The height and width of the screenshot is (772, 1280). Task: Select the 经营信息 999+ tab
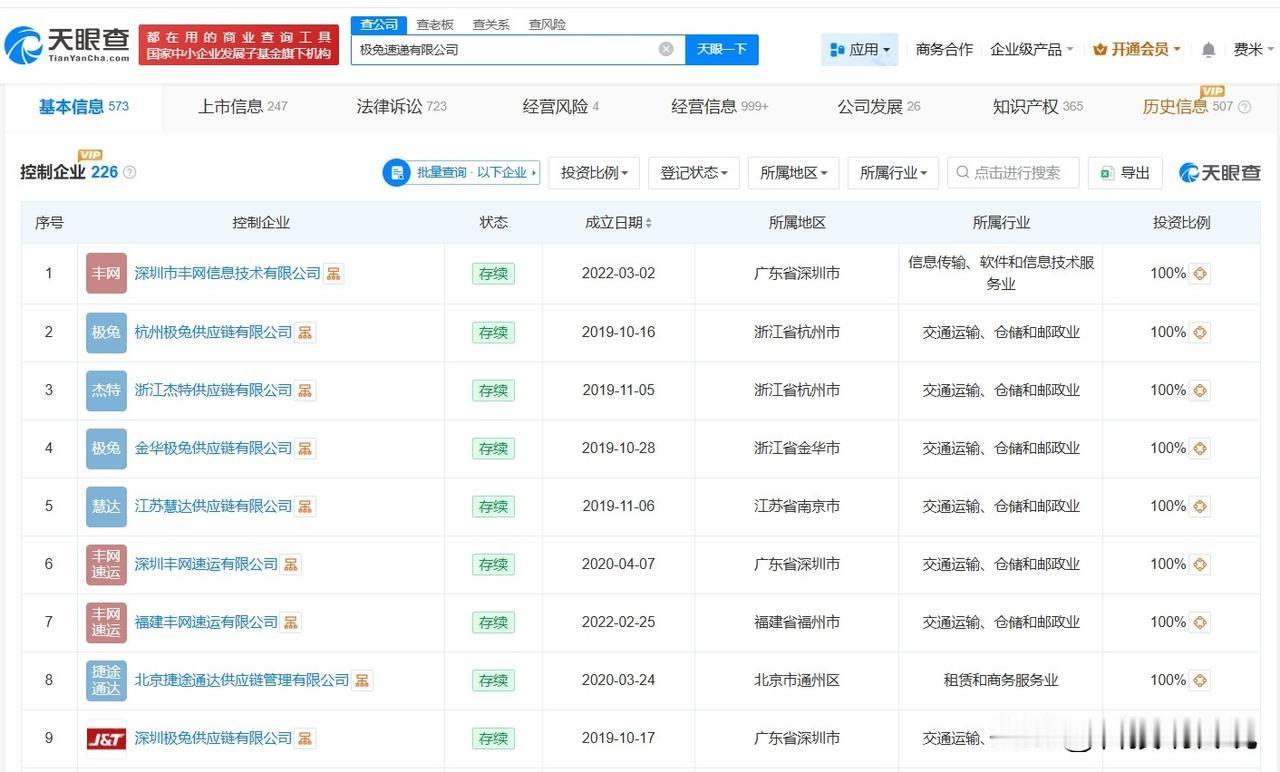coord(720,107)
